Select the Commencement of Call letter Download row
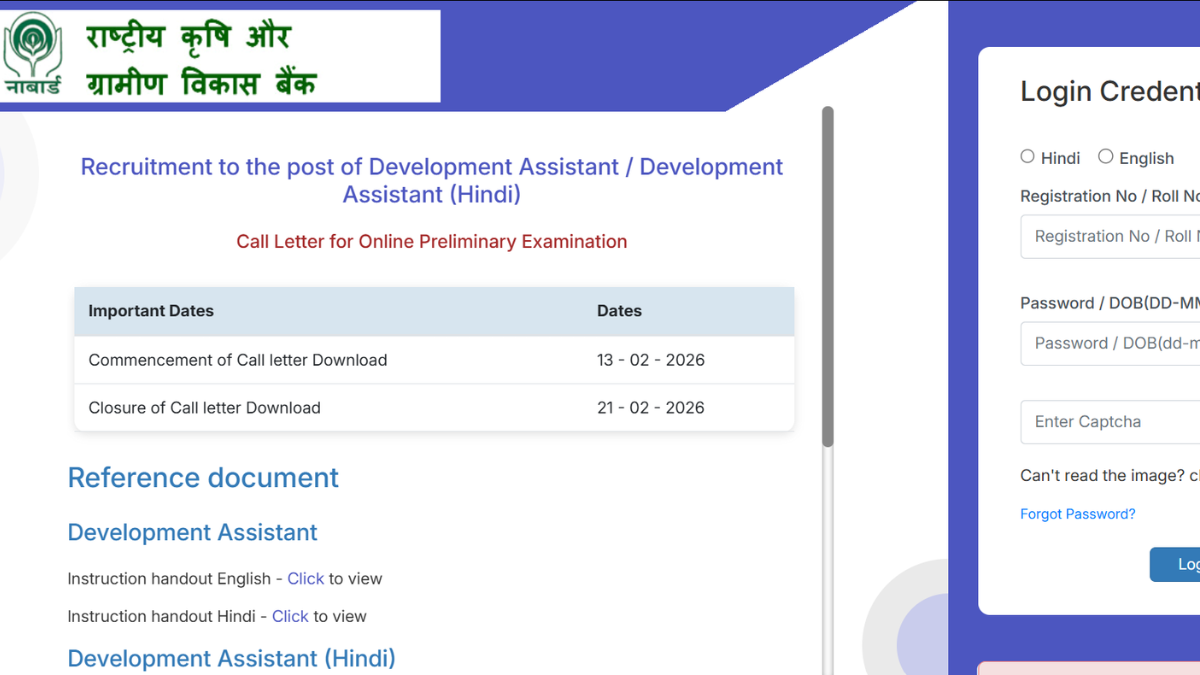Screen dimensions: 1200x675 433,360
